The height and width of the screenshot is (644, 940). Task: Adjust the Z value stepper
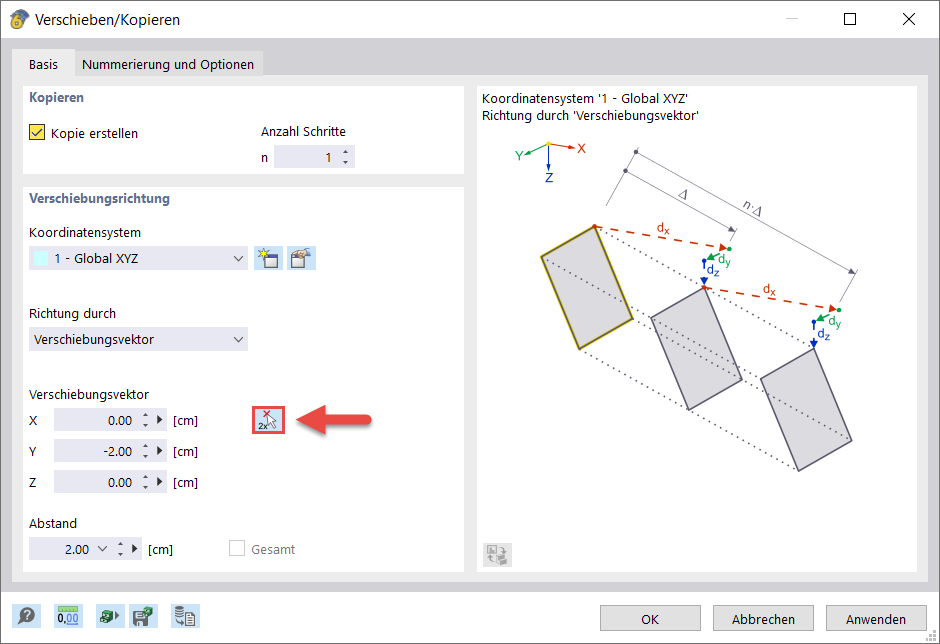146,482
